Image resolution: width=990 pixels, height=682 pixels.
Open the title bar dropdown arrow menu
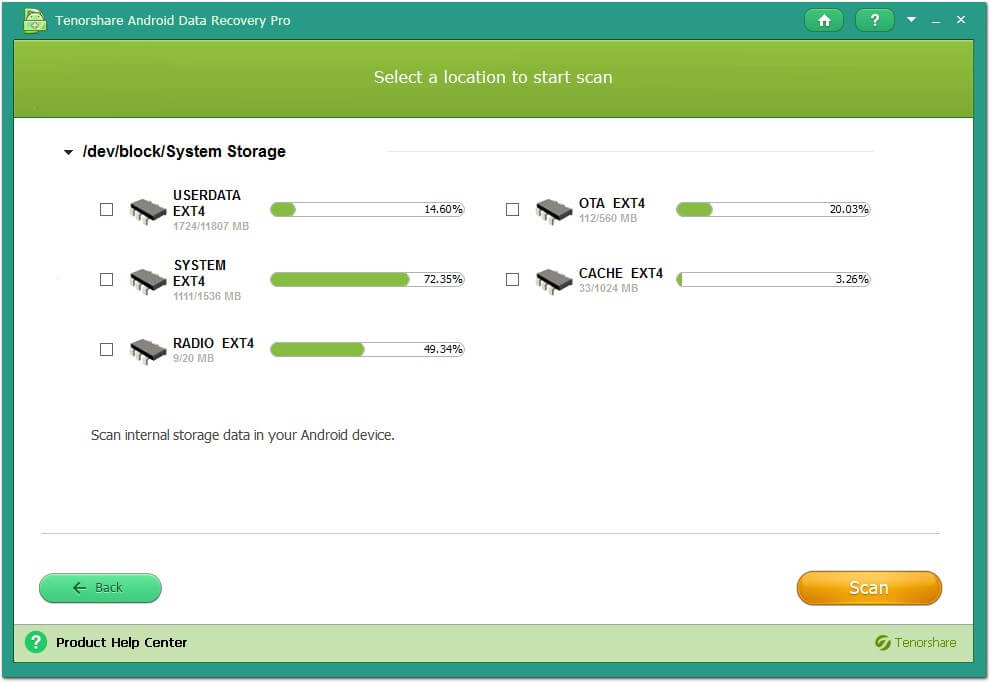click(x=911, y=20)
